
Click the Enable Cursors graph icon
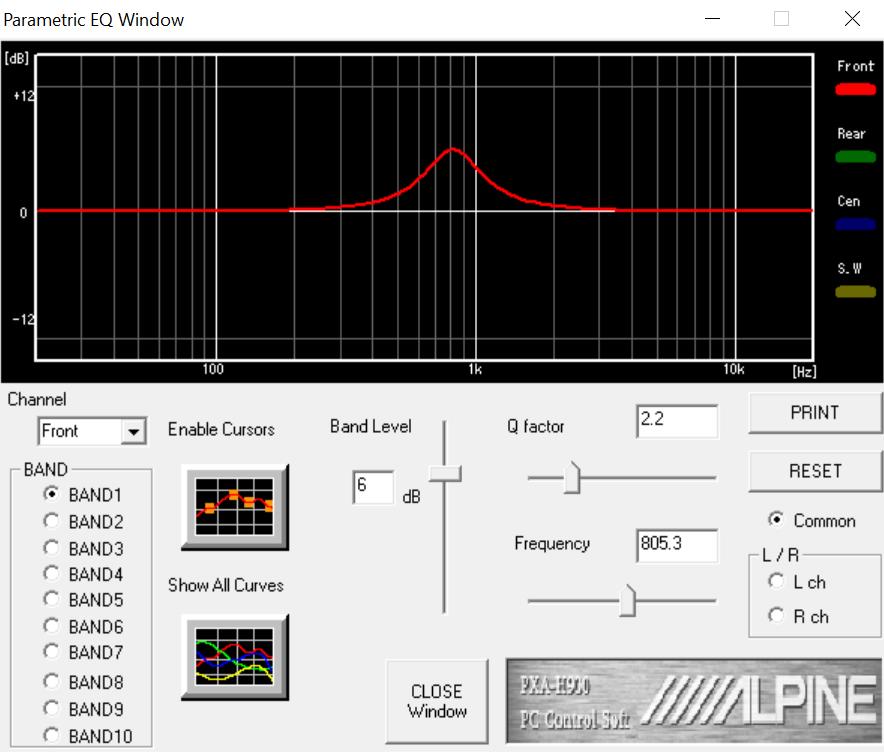tap(235, 507)
